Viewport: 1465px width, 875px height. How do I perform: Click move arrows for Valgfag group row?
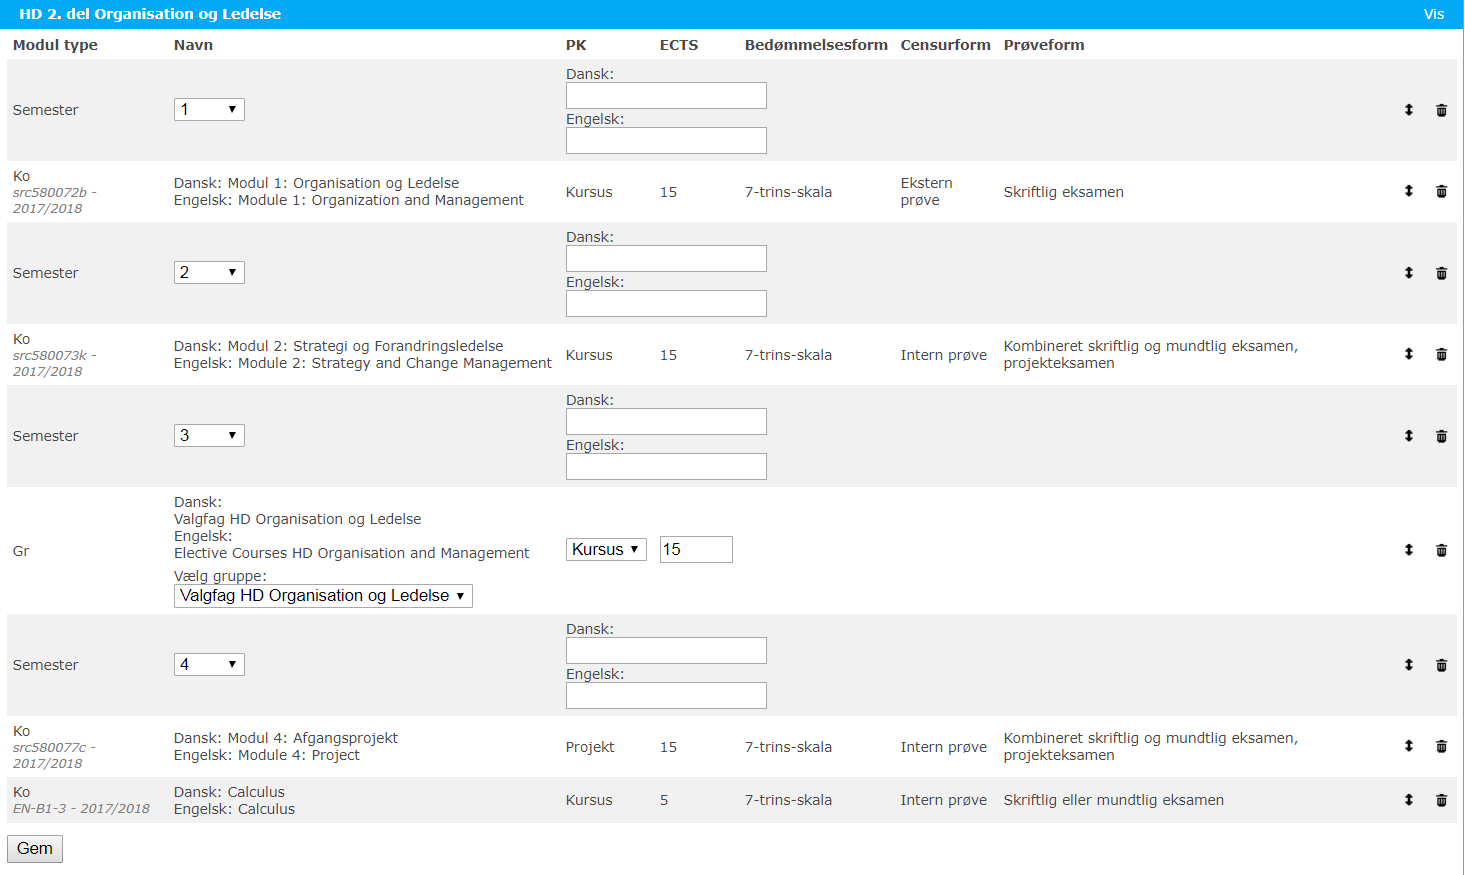[1408, 550]
